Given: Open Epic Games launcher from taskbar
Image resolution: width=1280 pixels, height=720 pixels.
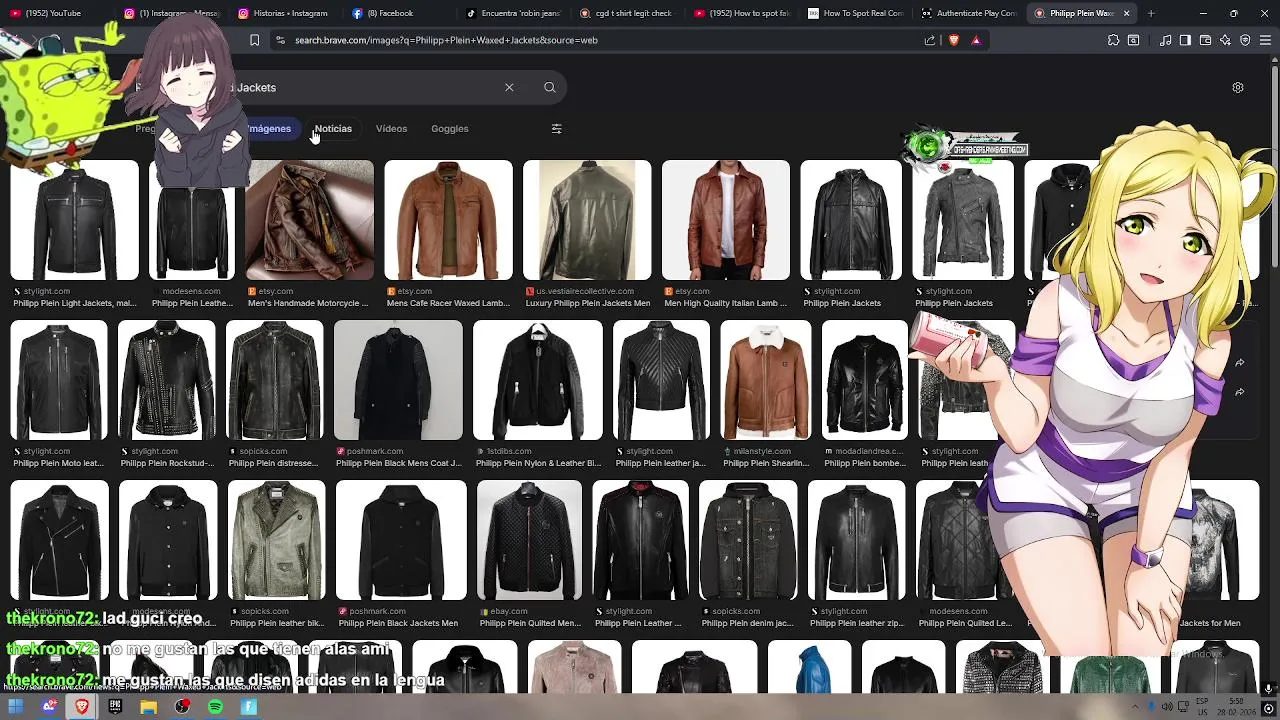Looking at the screenshot, I should (x=115, y=707).
